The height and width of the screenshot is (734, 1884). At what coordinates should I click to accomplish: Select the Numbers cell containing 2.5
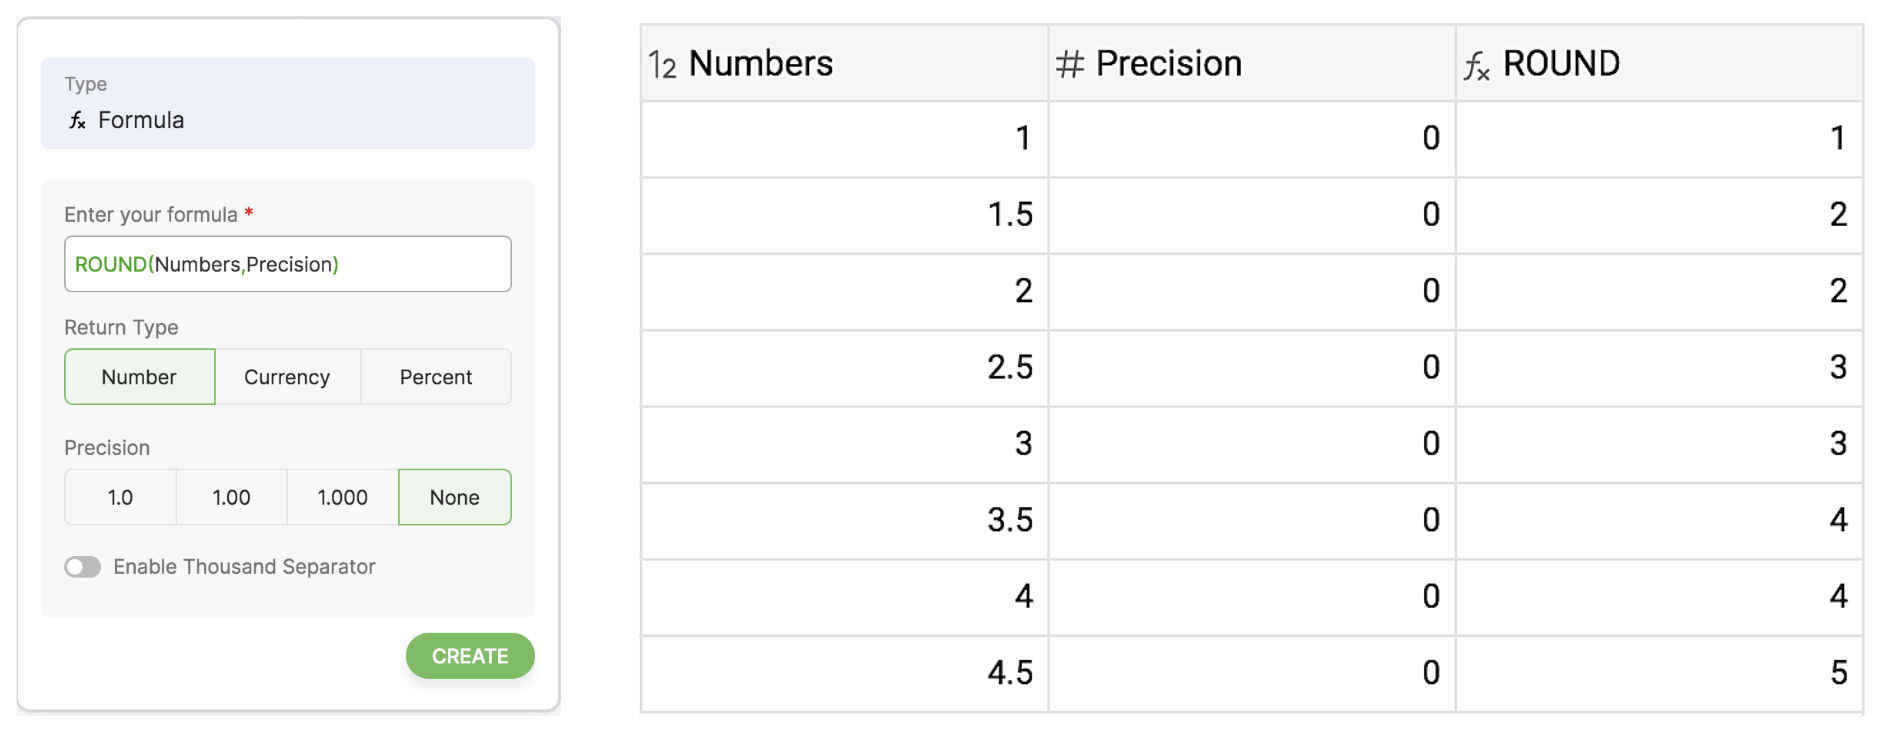844,367
